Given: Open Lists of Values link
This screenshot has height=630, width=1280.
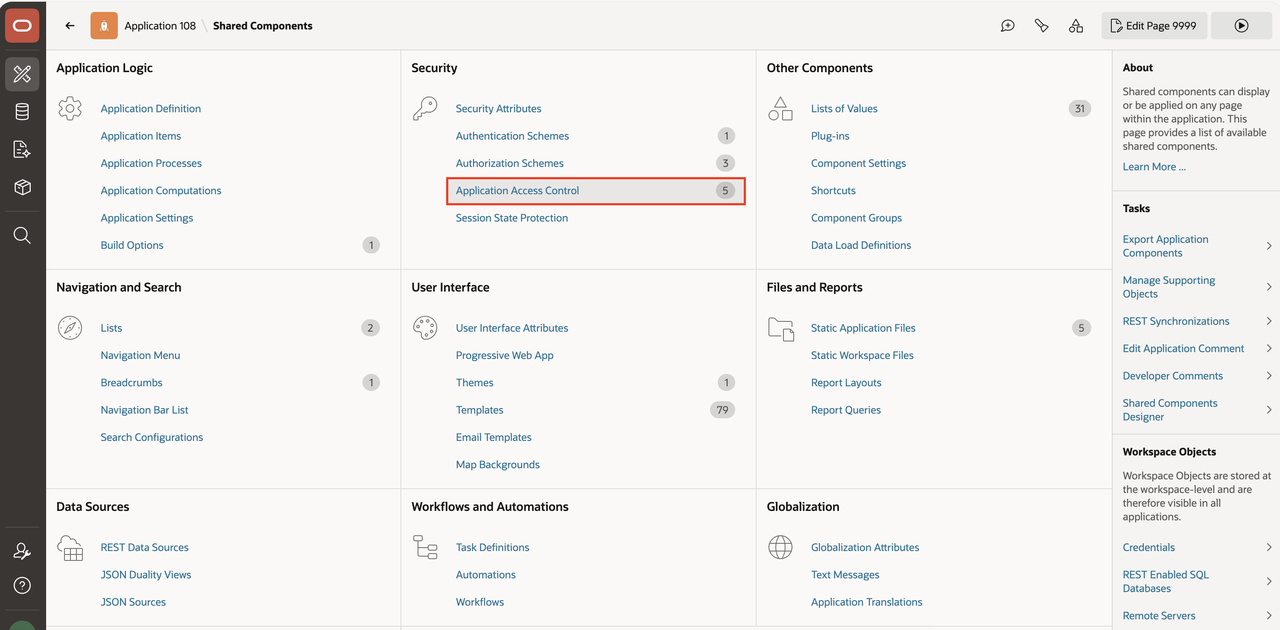Looking at the screenshot, I should coord(844,109).
